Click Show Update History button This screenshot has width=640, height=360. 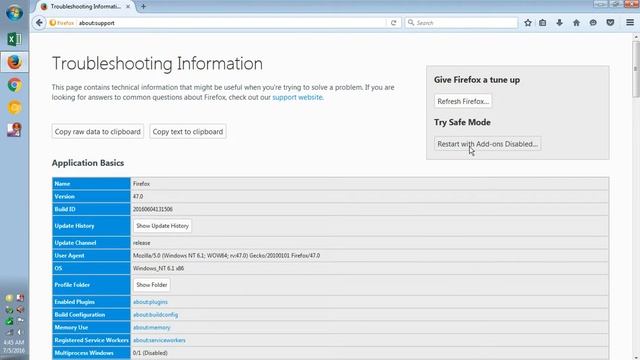coord(162,226)
